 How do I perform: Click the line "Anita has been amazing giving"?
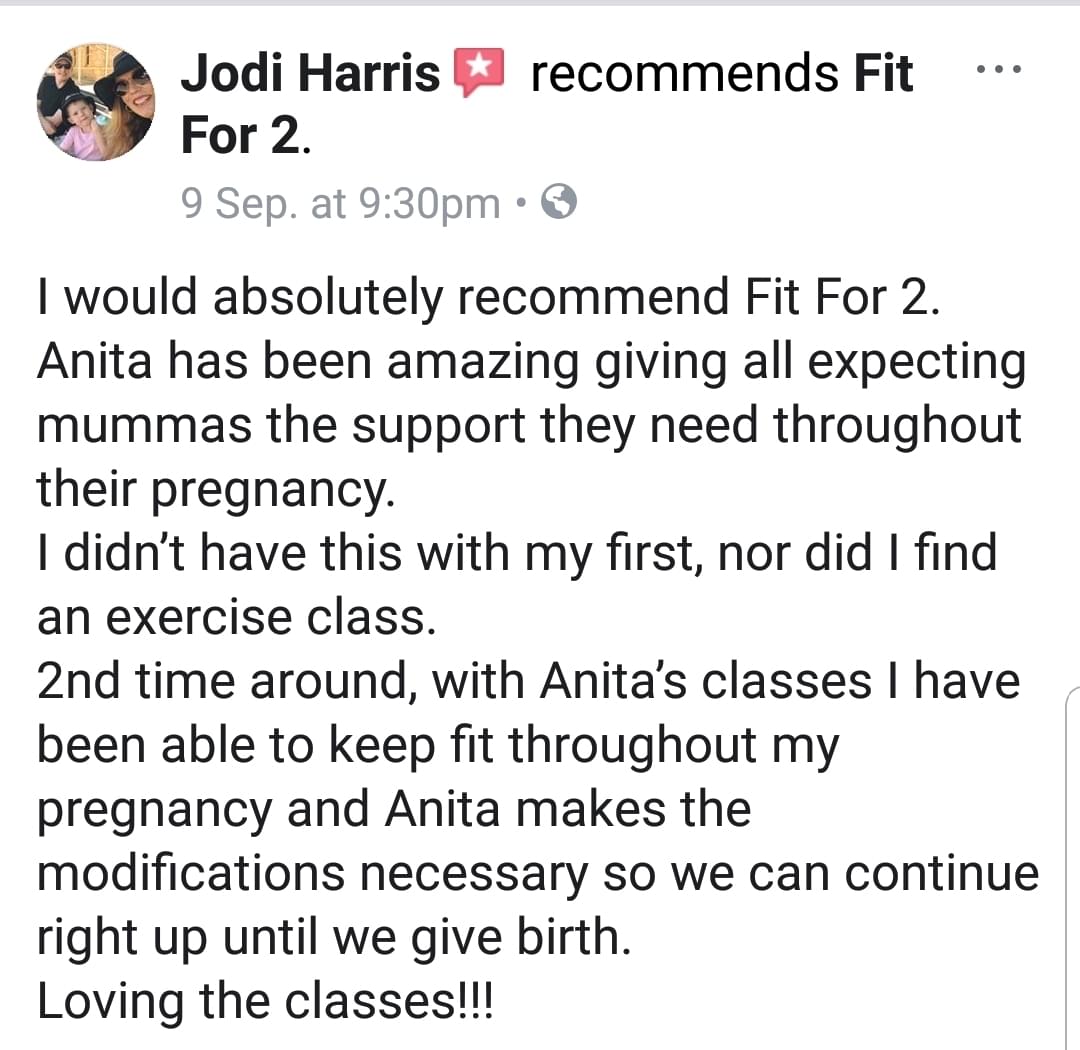531,361
